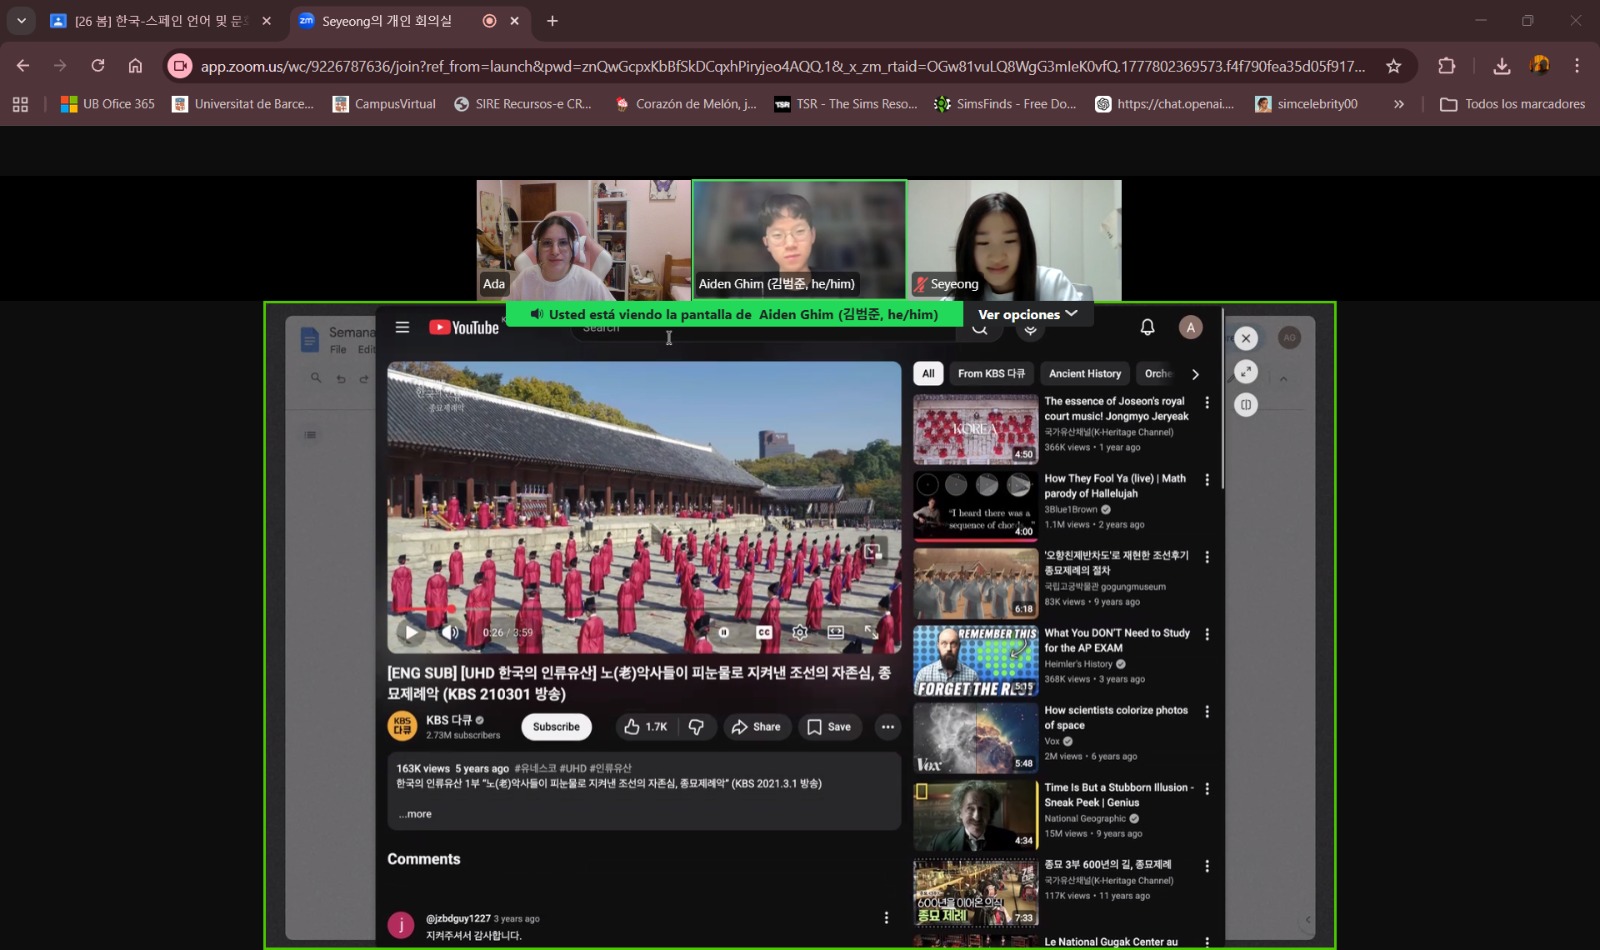Click the camera permission icon in address bar
This screenshot has width=1600, height=950.
180,66
